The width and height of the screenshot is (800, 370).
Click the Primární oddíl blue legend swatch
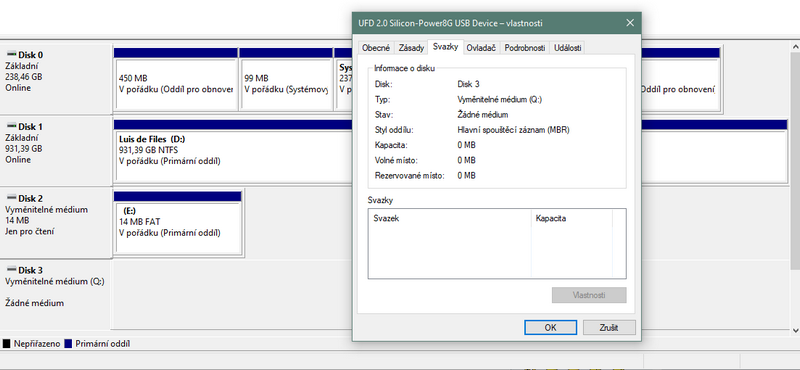coord(69,343)
